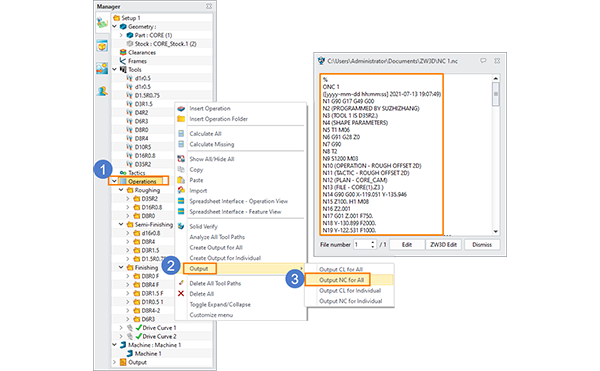Collapse the Tools node
Viewport: 600px width, 371px height.
(115, 70)
